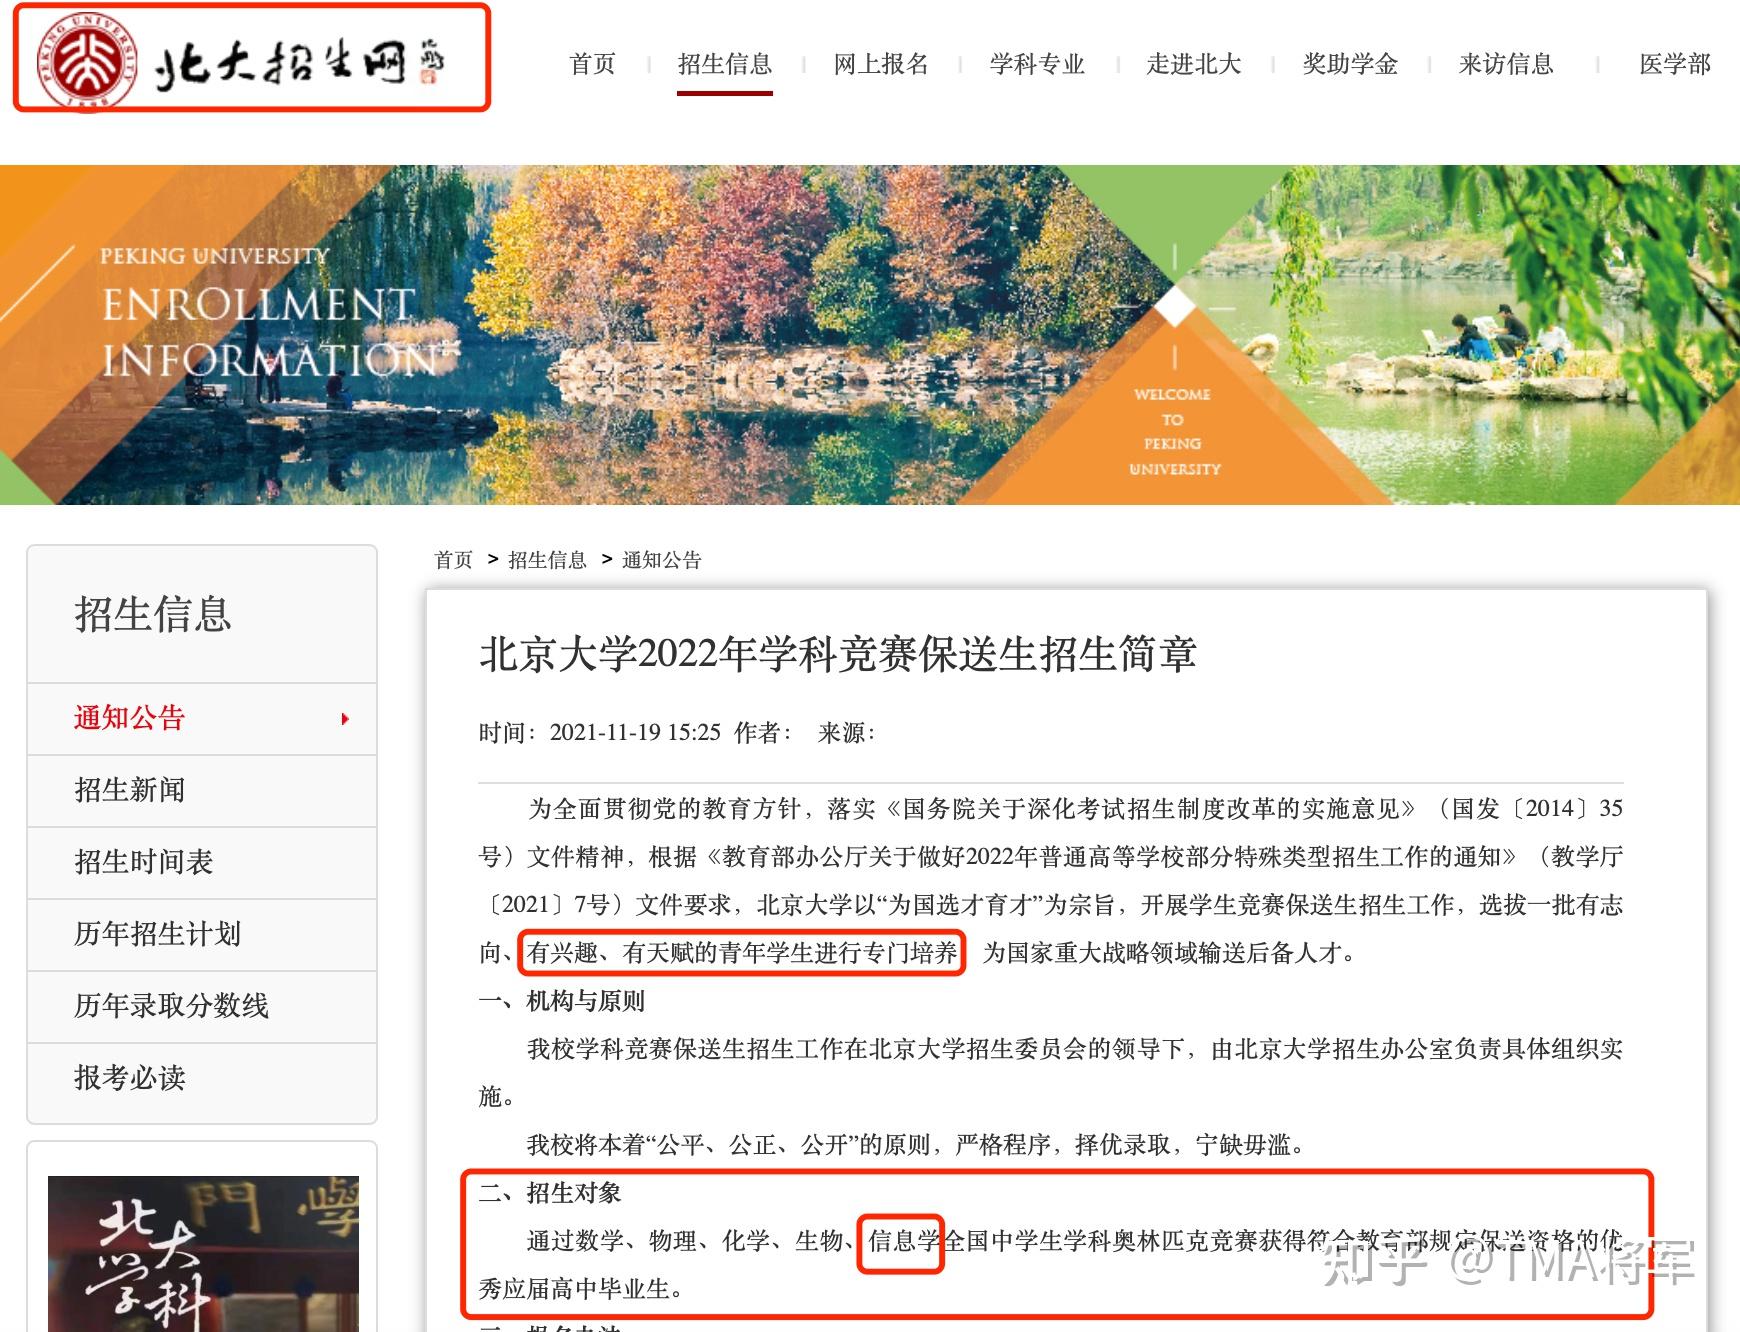Viewport: 1740px width, 1332px height.
Task: Open the 奖助学金 navigation item
Action: tap(1350, 64)
